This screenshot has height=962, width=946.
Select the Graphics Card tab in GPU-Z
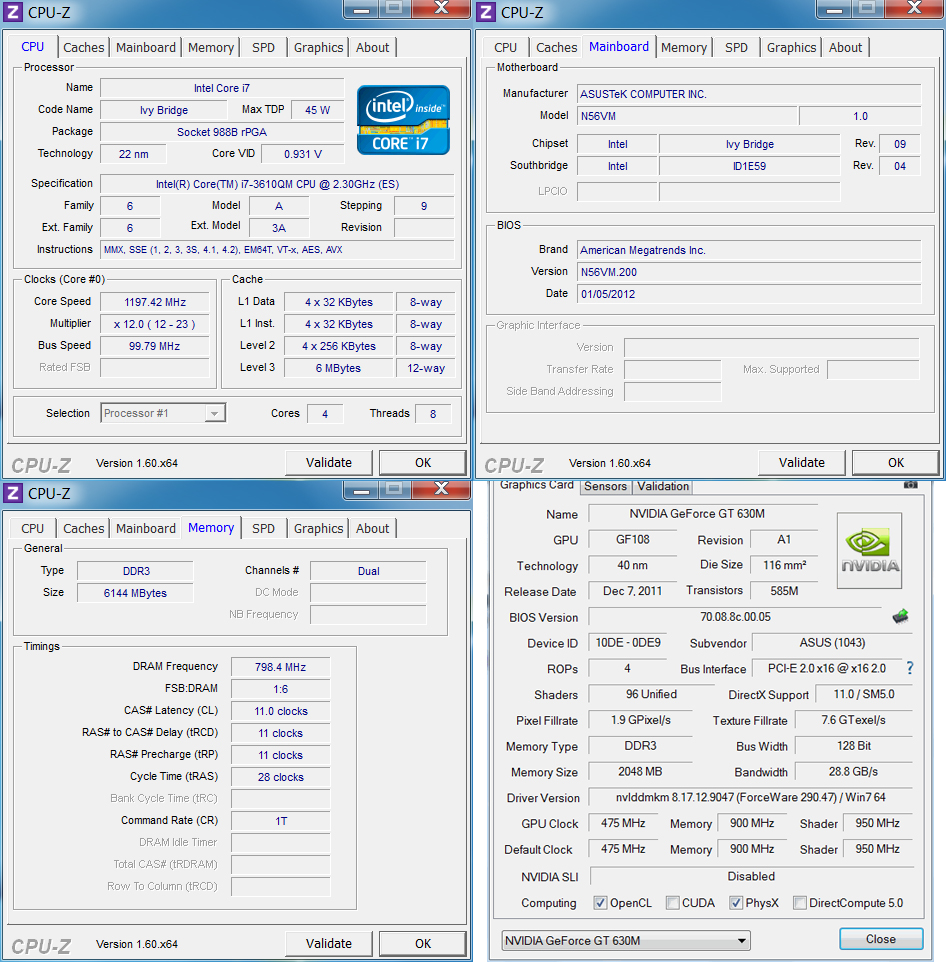click(536, 485)
